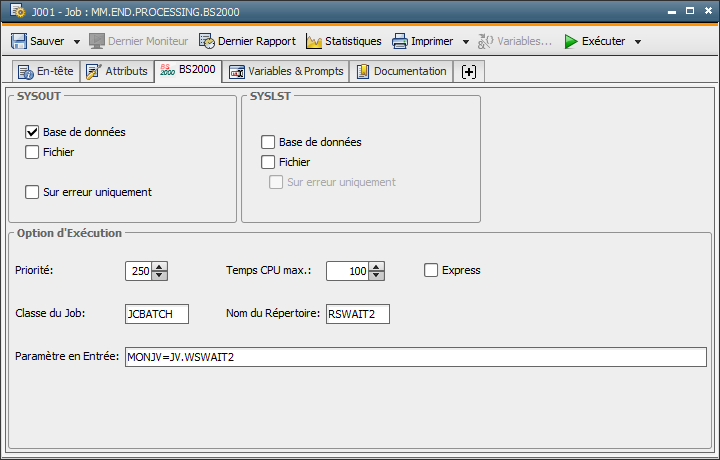Go to the Documentation tab

[400, 72]
